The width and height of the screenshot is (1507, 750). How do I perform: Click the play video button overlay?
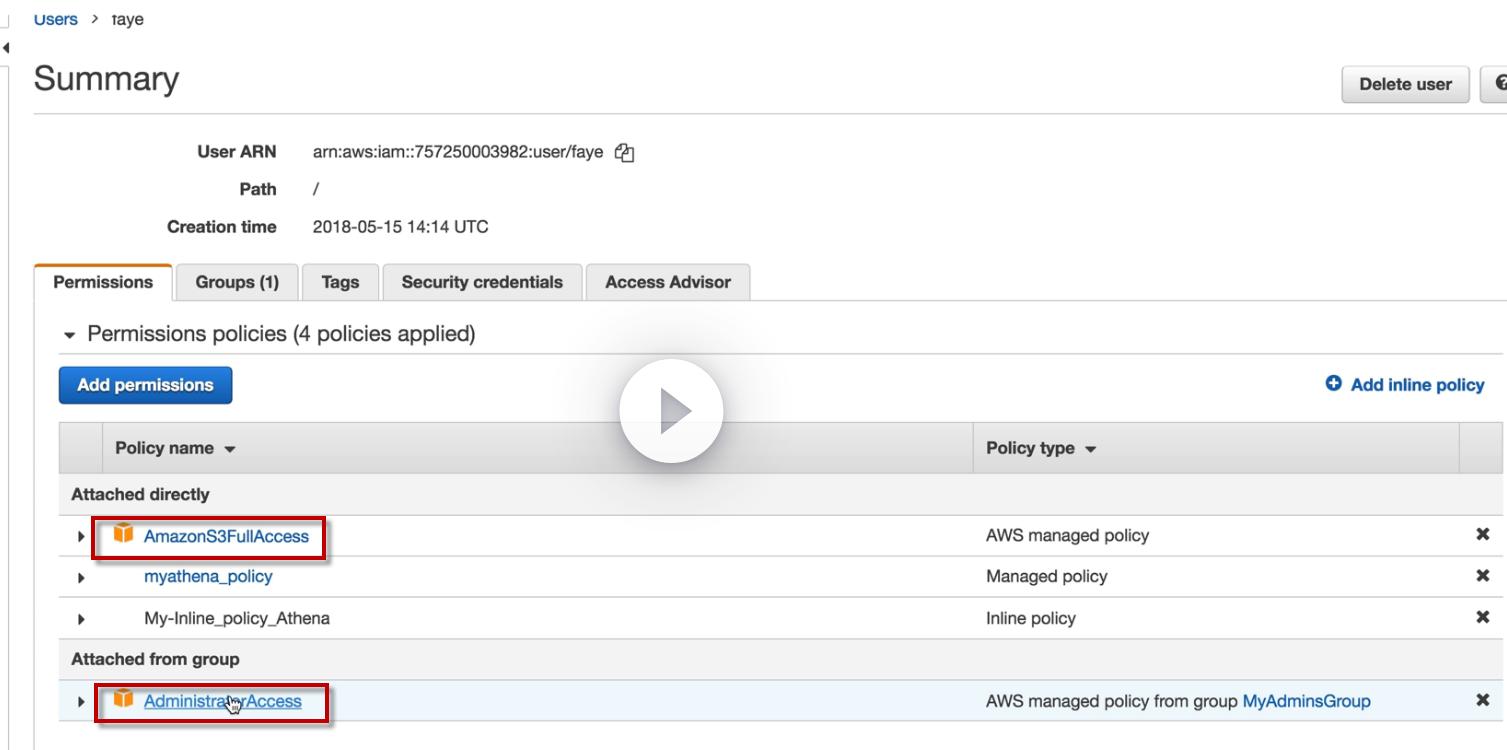[x=671, y=411]
